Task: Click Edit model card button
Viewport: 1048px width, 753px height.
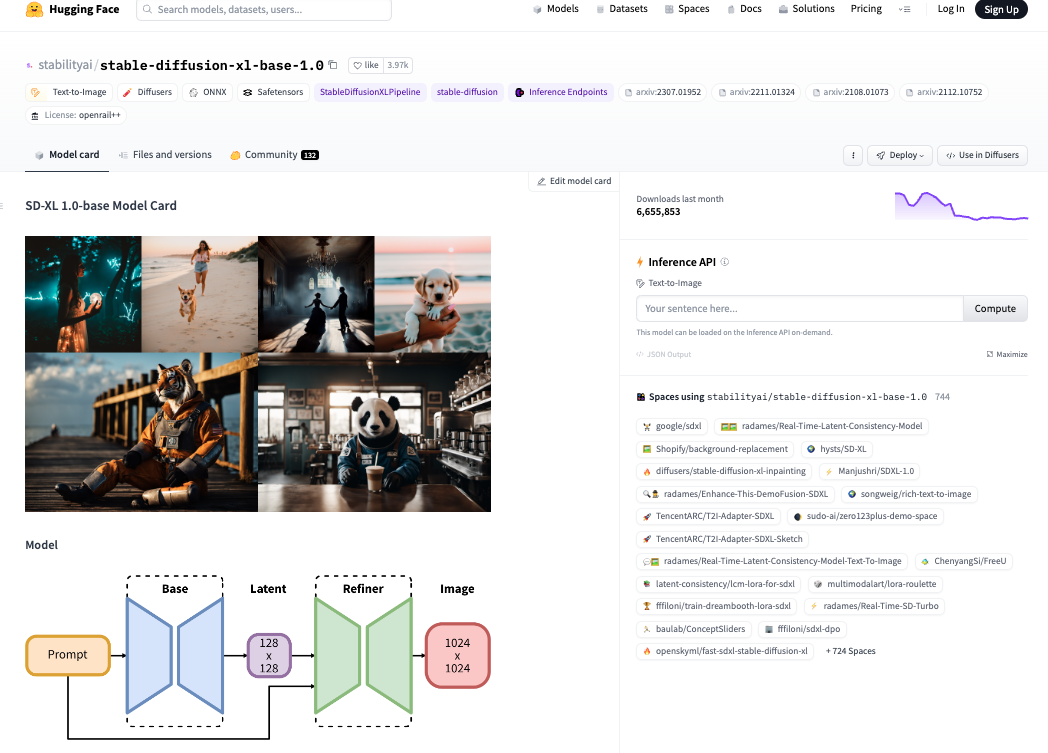Action: click(574, 181)
